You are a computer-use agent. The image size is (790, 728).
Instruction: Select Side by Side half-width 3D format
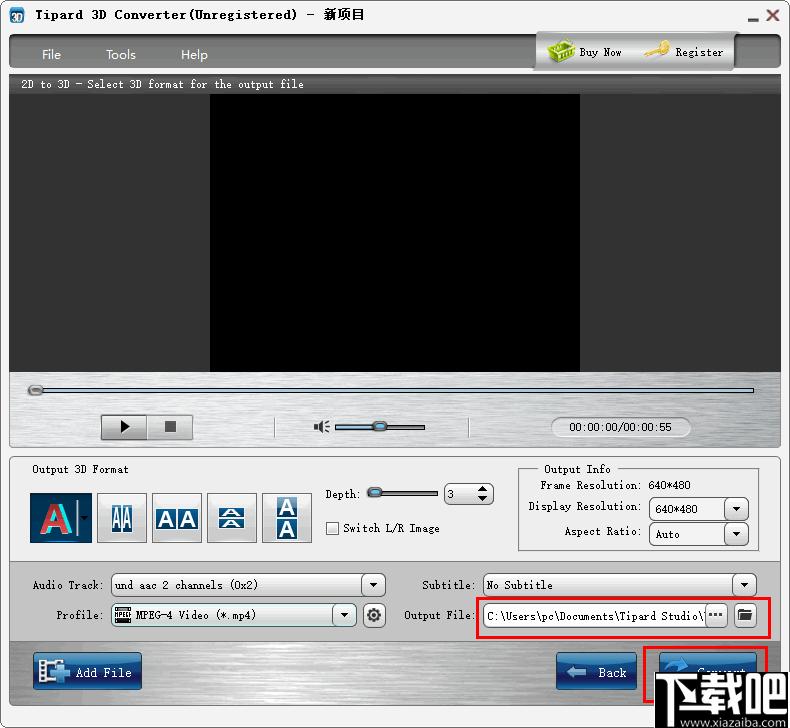(122, 518)
